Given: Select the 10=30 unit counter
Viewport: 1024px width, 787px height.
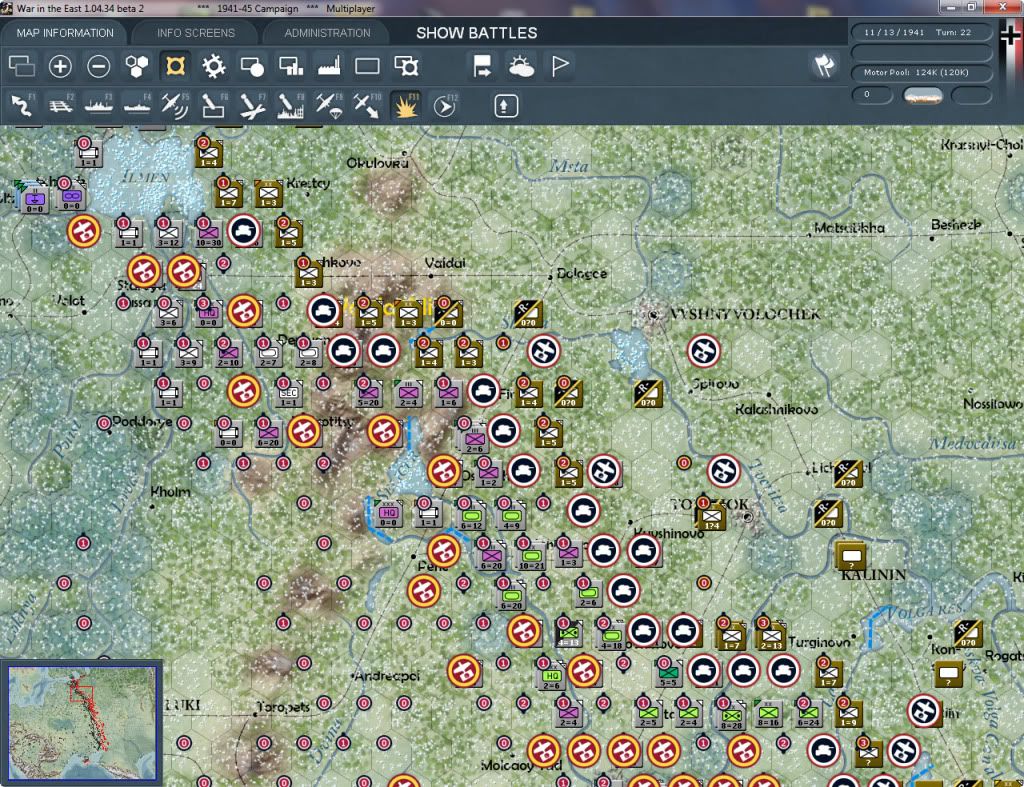Looking at the screenshot, I should tap(208, 234).
